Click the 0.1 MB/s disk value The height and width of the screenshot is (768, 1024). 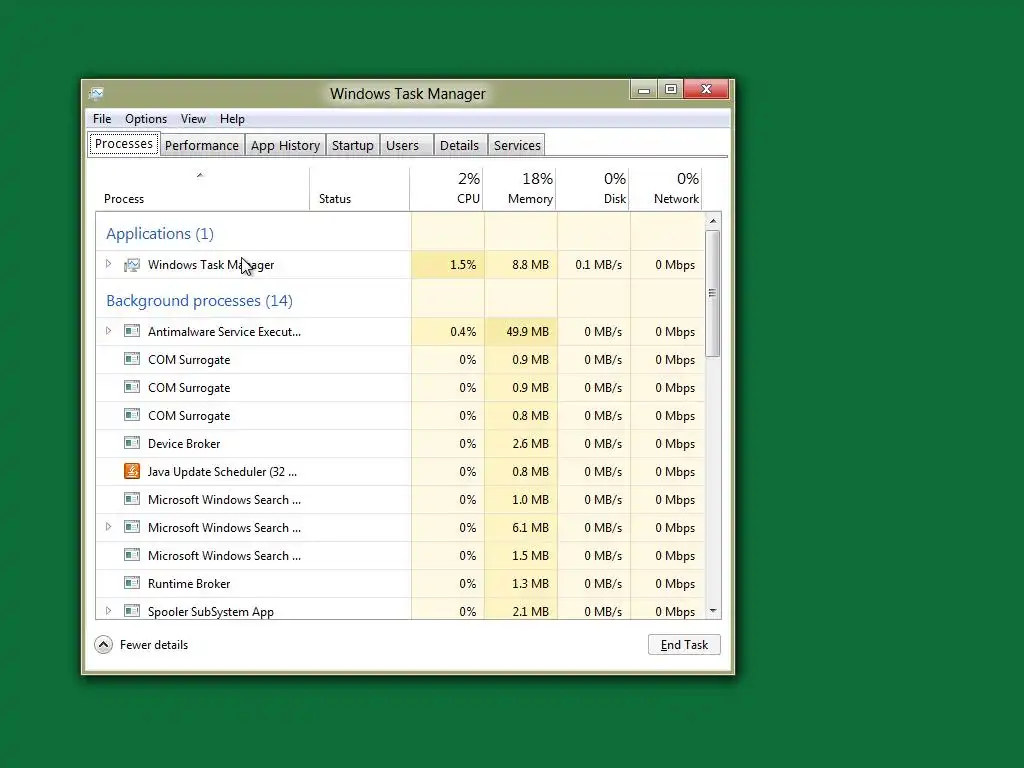(598, 264)
